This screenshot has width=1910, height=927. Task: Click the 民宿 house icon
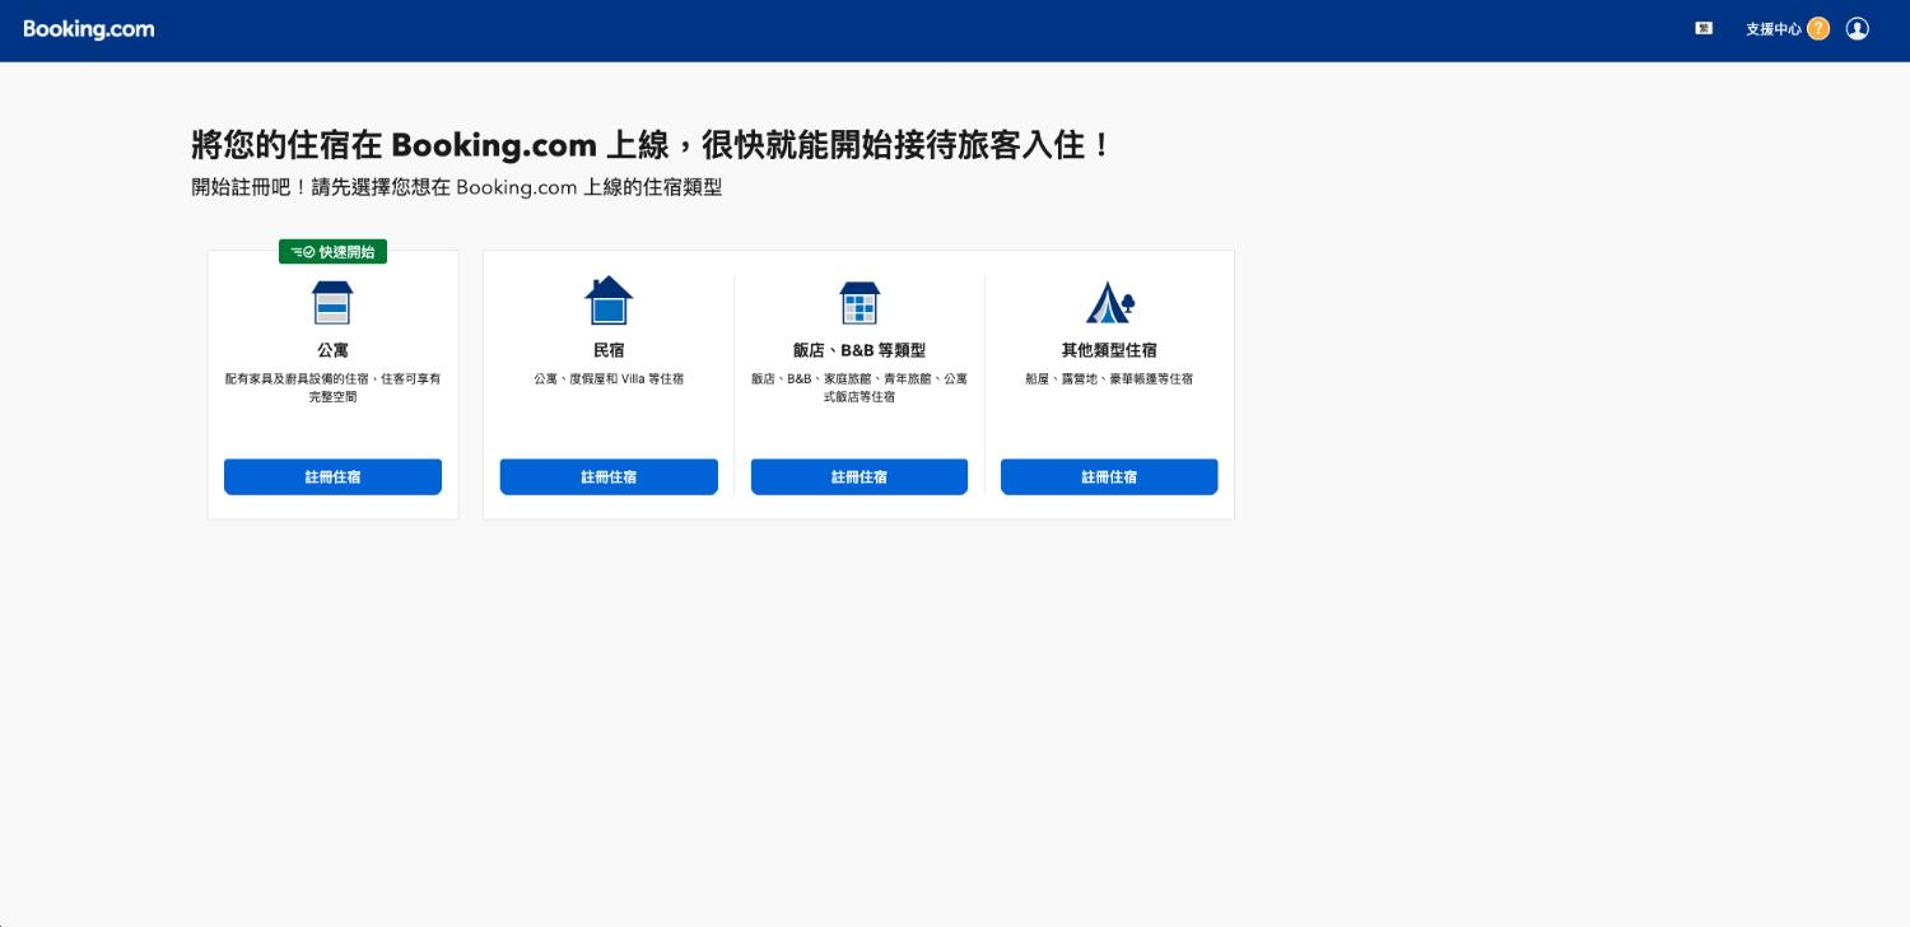pos(608,300)
